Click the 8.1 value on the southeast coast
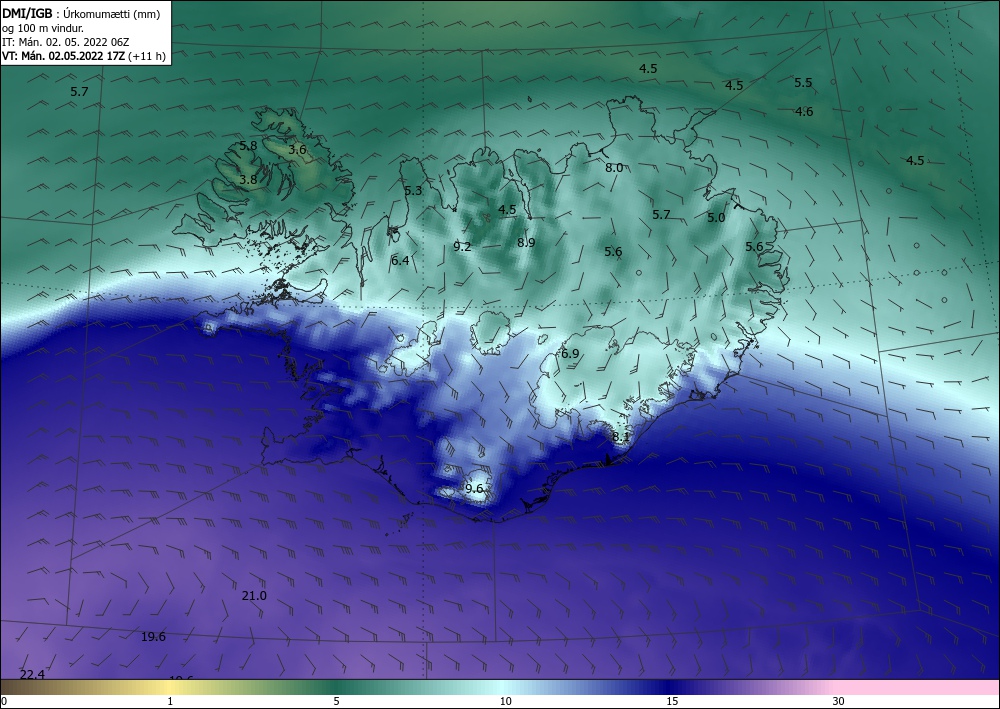Image resolution: width=1000 pixels, height=709 pixels. (621, 437)
